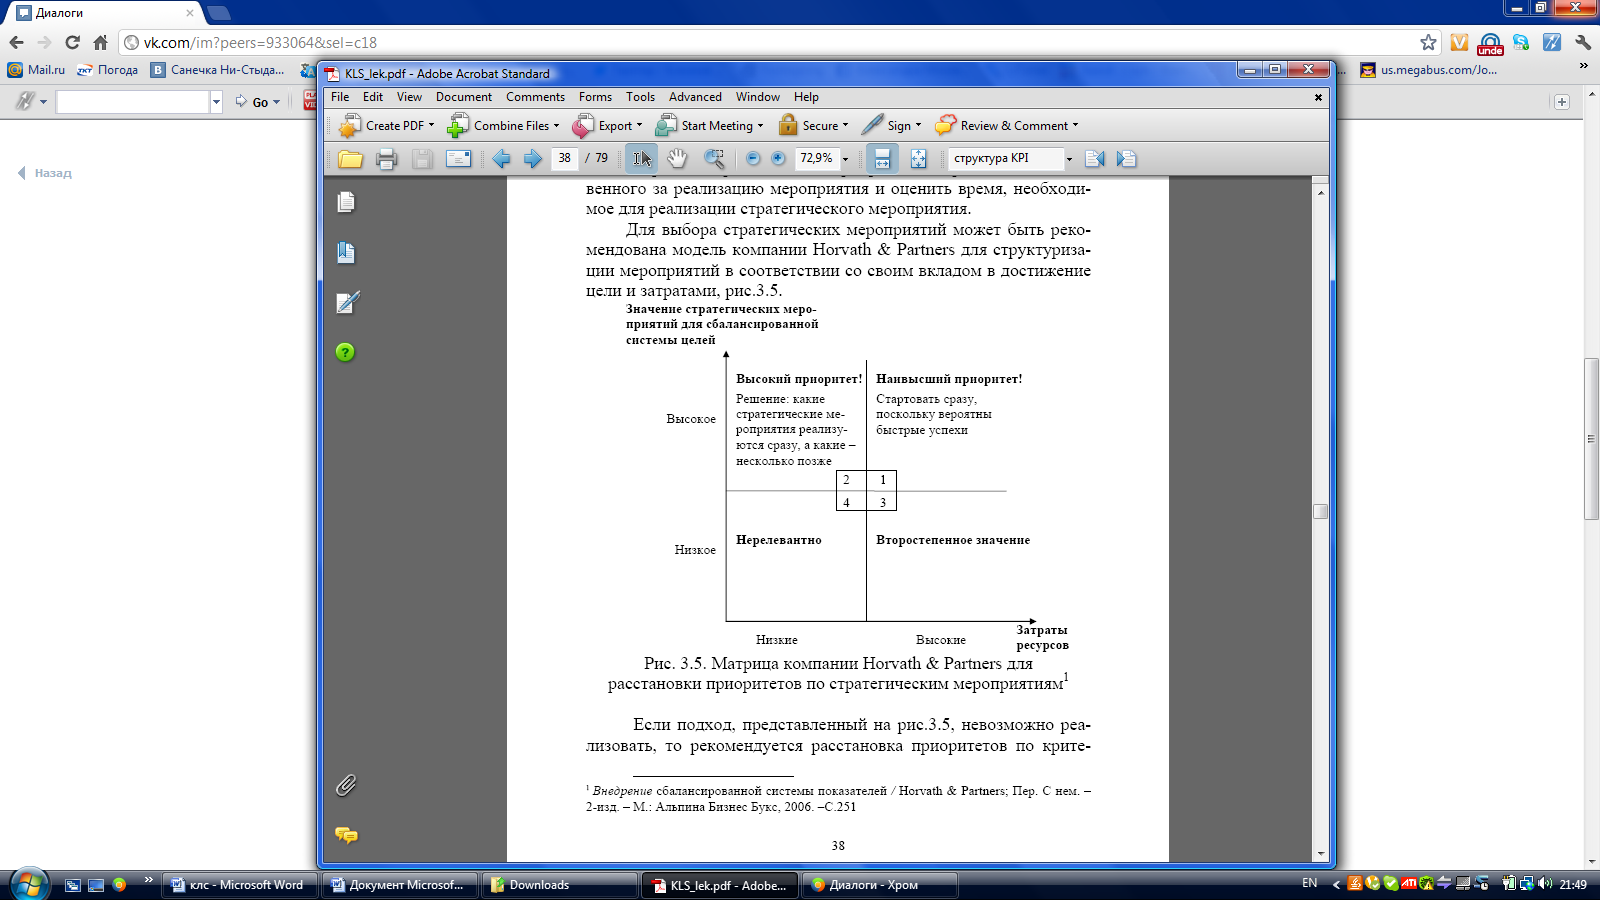Open Combine Files dropdown
1600x900 pixels.
(503, 125)
